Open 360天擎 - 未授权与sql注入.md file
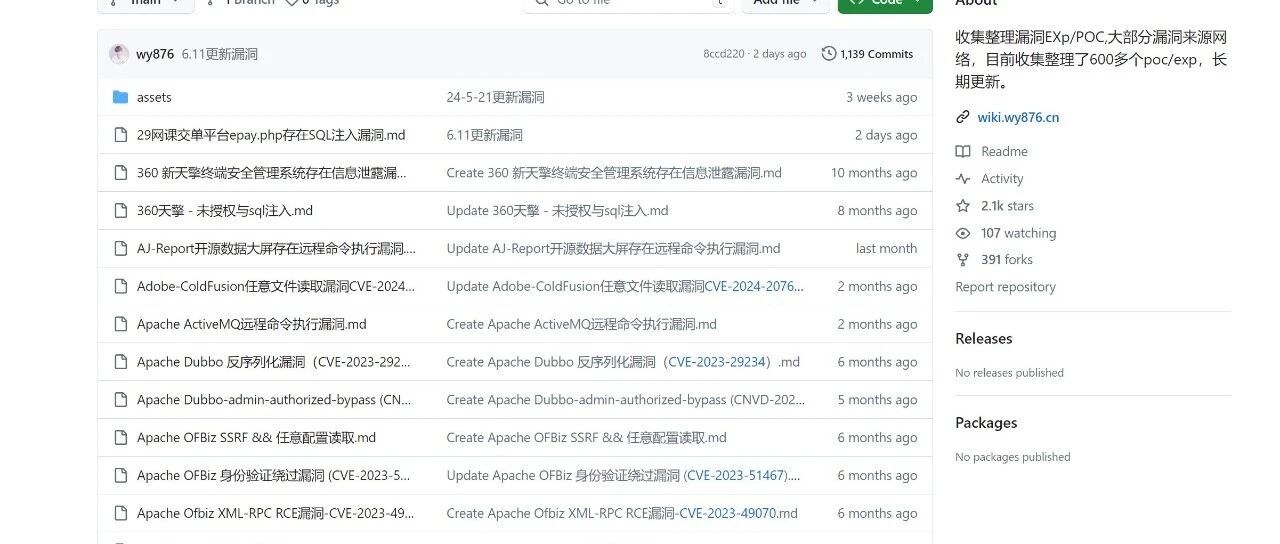Screen dimensions: 1280x544 click(225, 211)
